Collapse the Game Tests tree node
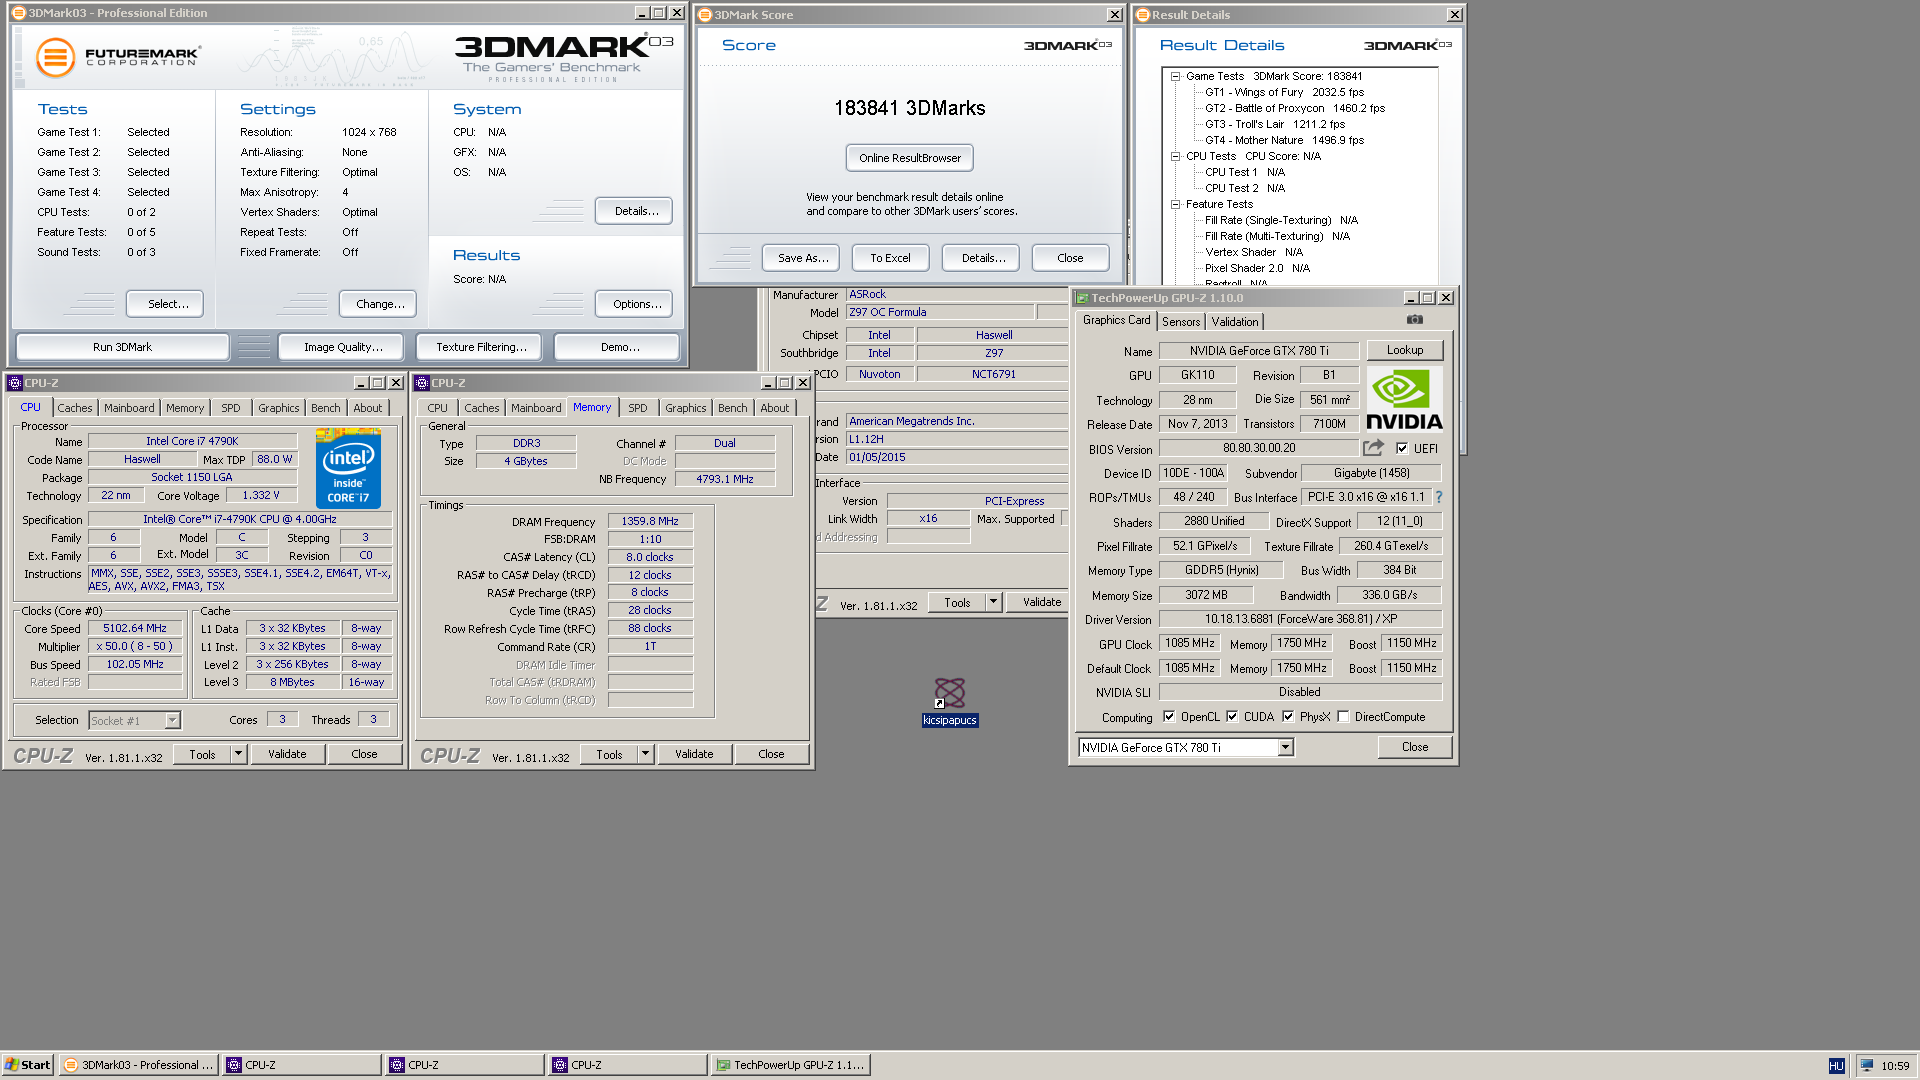Viewport: 1920px width, 1080px height. (1176, 76)
